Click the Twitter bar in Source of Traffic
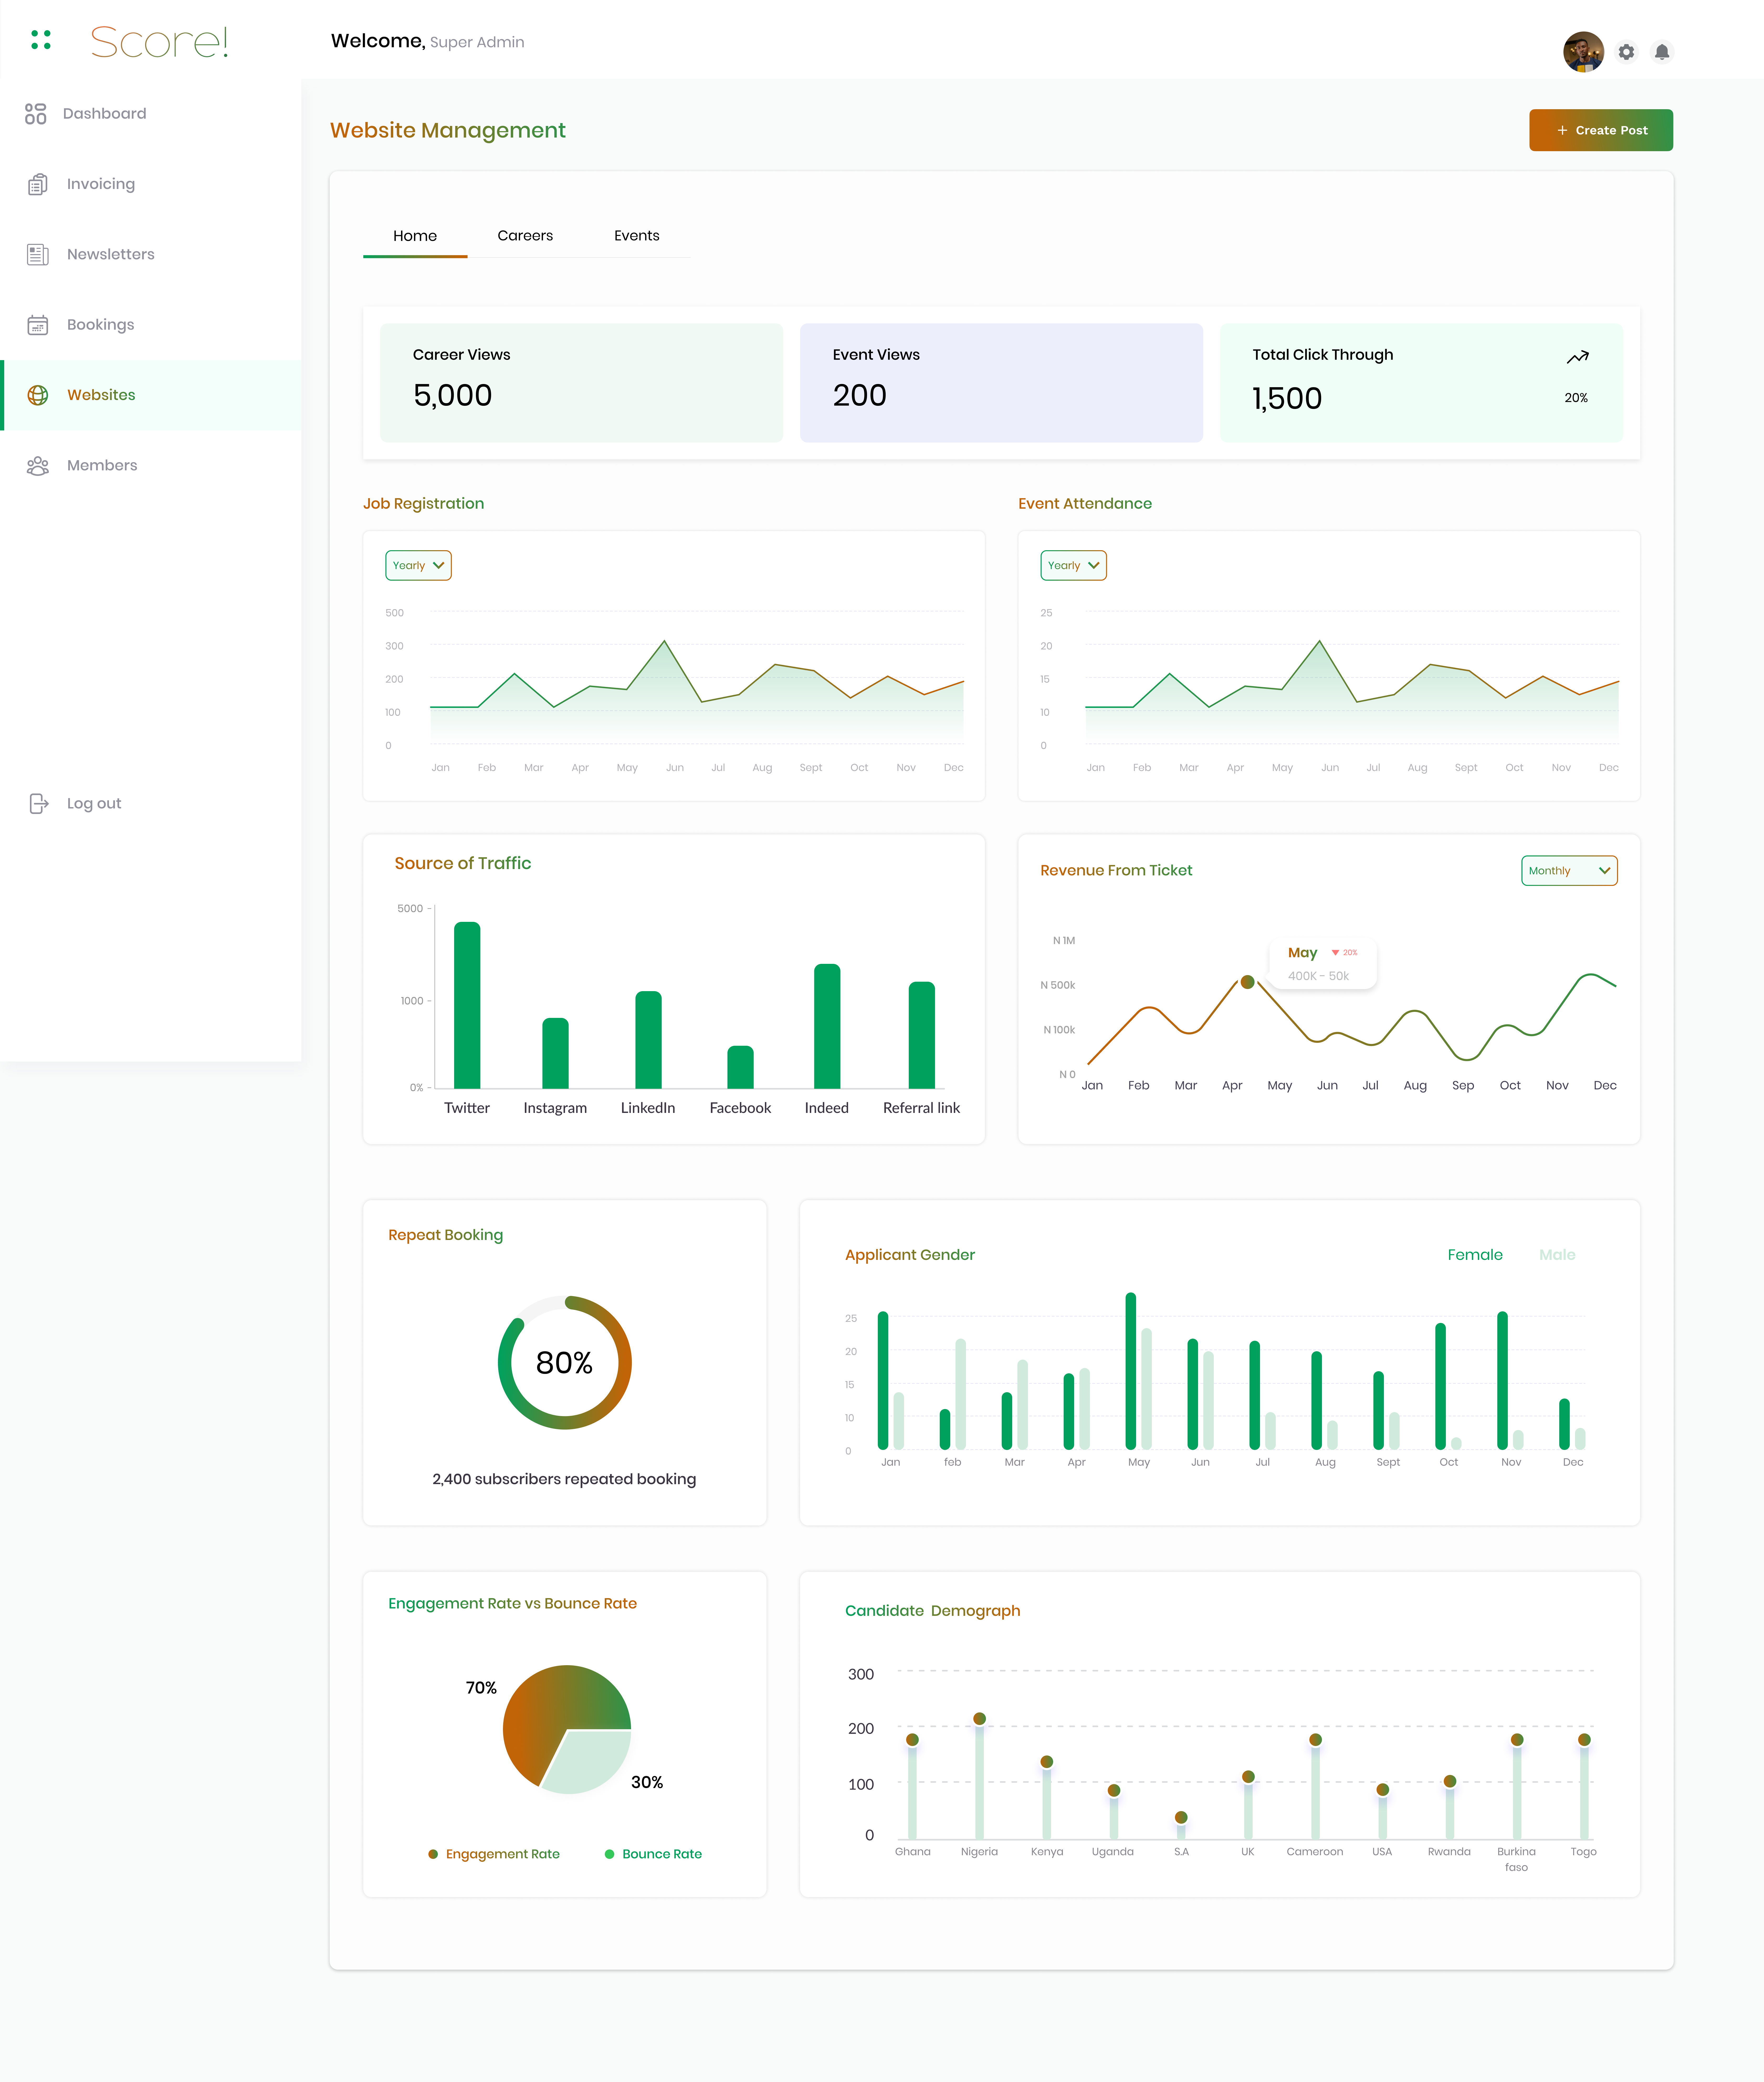Image resolution: width=1764 pixels, height=2082 pixels. coord(467,1005)
